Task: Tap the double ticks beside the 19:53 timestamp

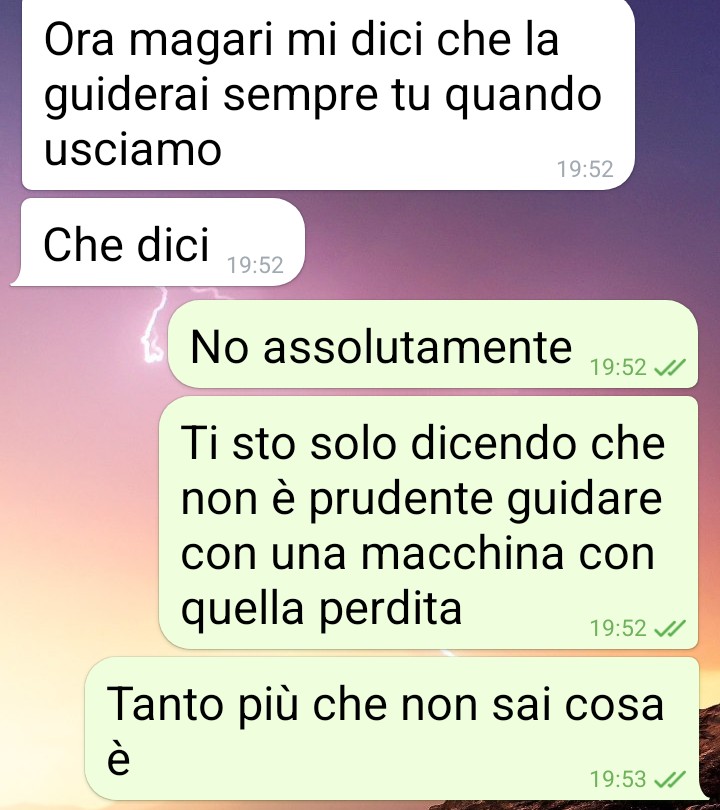Action: coord(669,778)
